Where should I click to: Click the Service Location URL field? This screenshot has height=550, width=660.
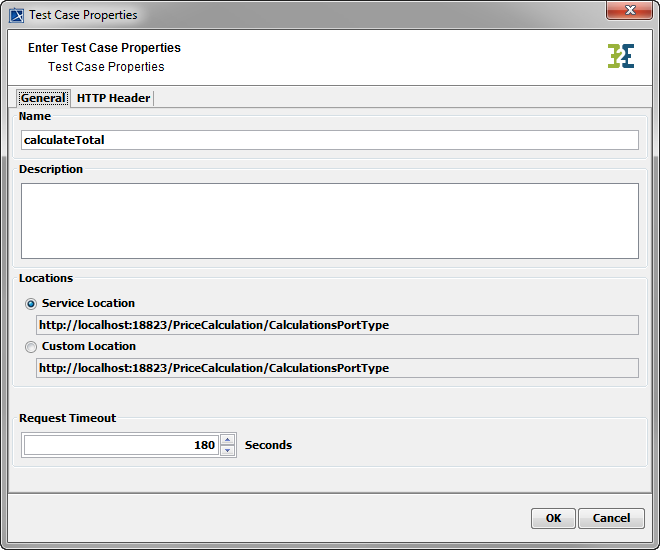pyautogui.click(x=337, y=325)
